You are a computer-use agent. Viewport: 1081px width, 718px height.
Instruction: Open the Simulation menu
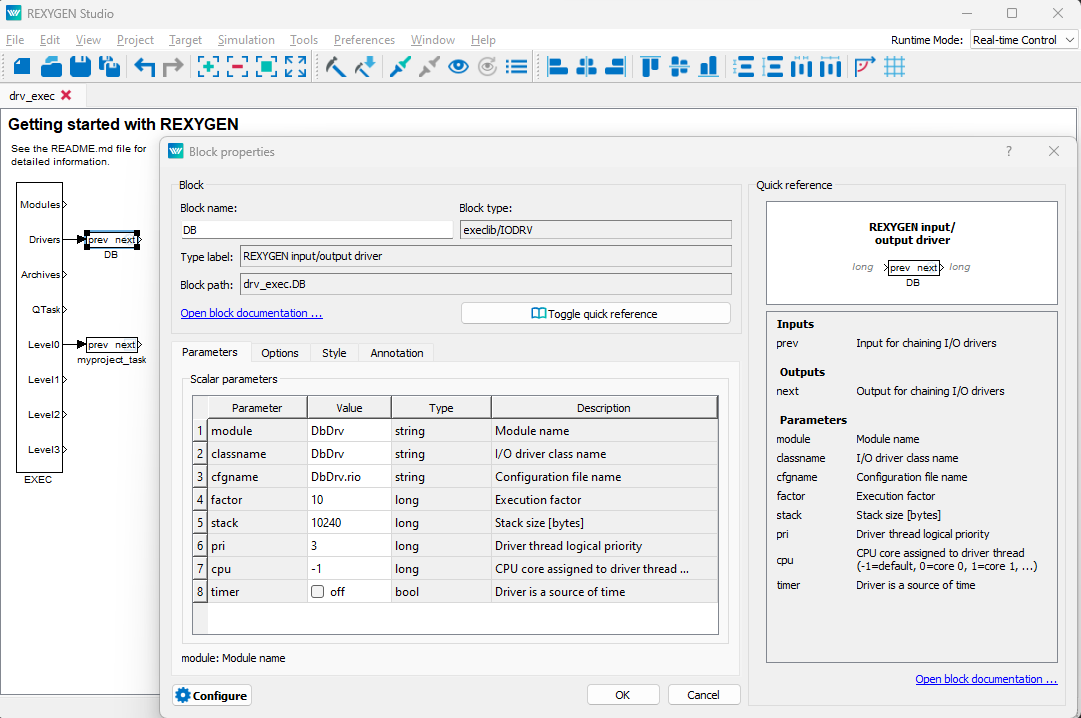246,40
